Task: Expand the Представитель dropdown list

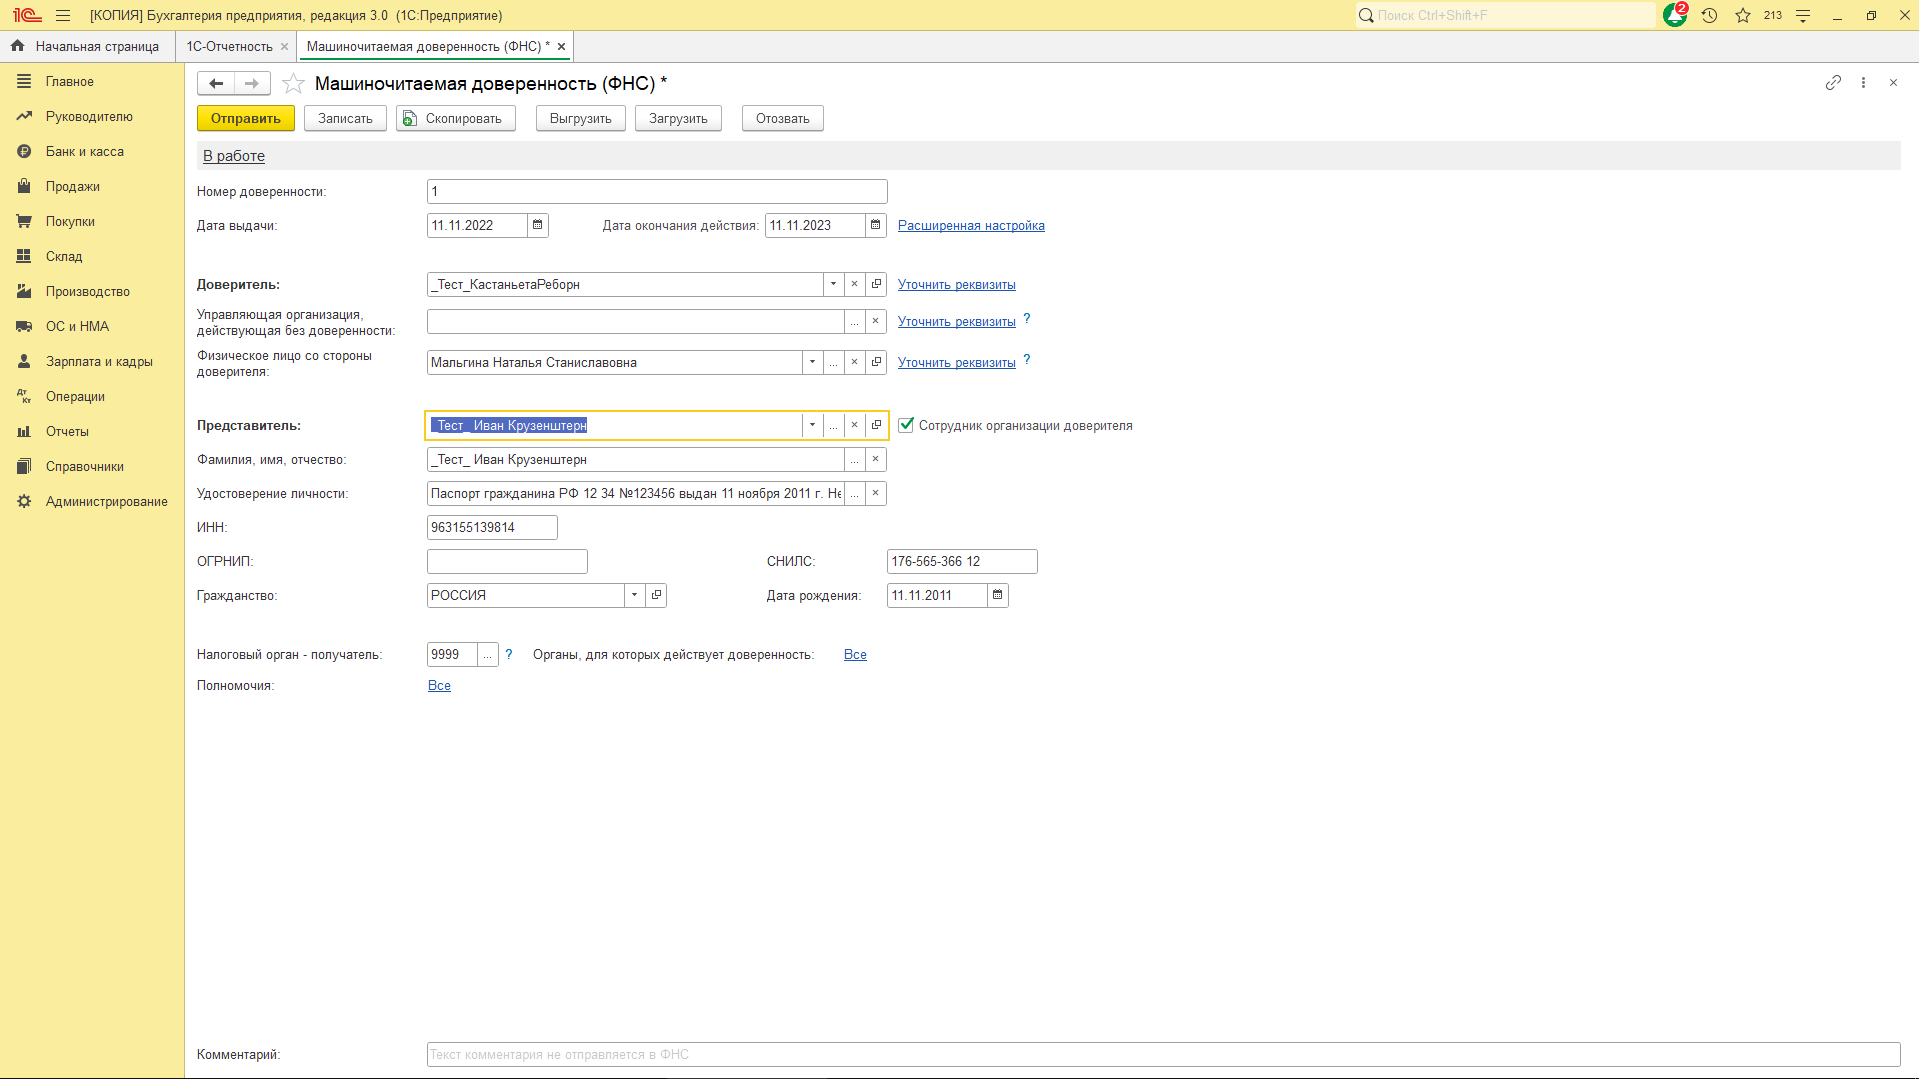Action: [x=812, y=425]
